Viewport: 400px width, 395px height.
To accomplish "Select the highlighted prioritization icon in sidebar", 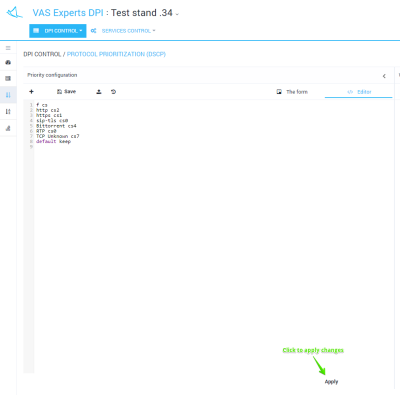I will (8, 95).
